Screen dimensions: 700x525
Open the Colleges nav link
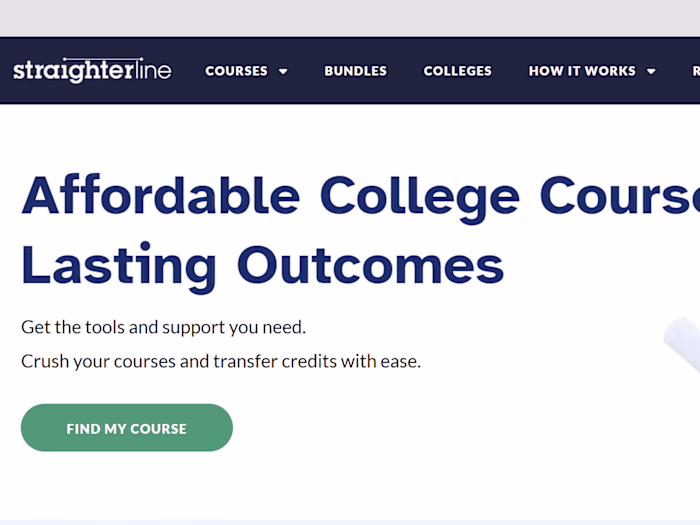(x=457, y=71)
